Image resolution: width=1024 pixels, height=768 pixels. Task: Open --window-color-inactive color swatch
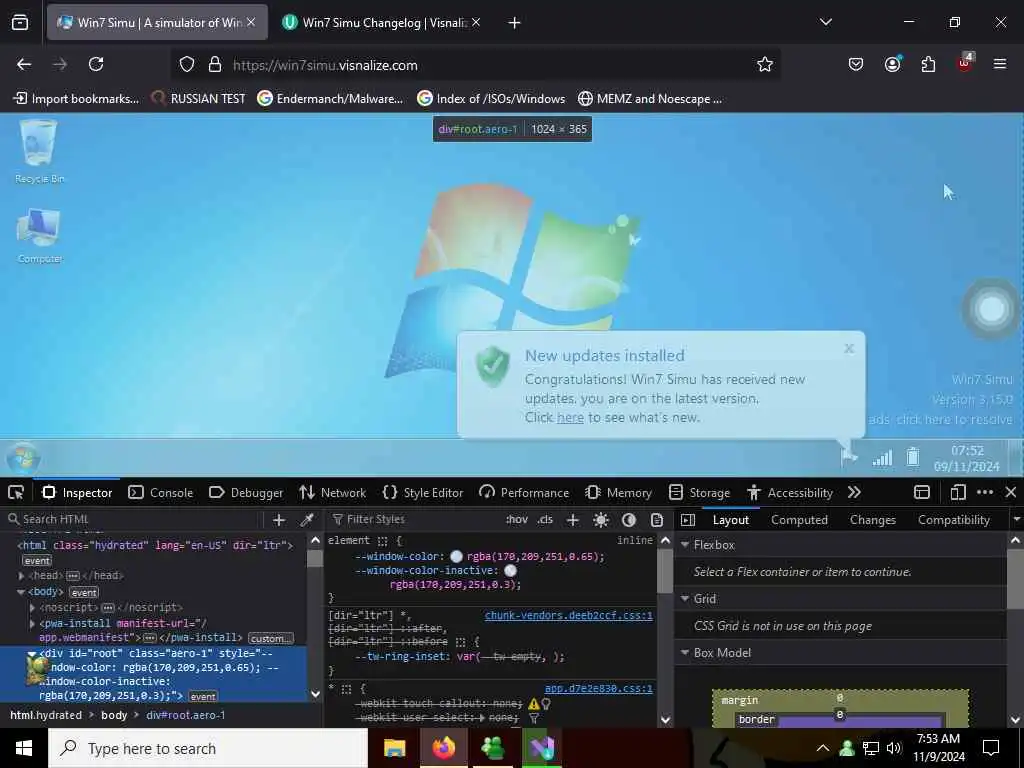point(511,571)
